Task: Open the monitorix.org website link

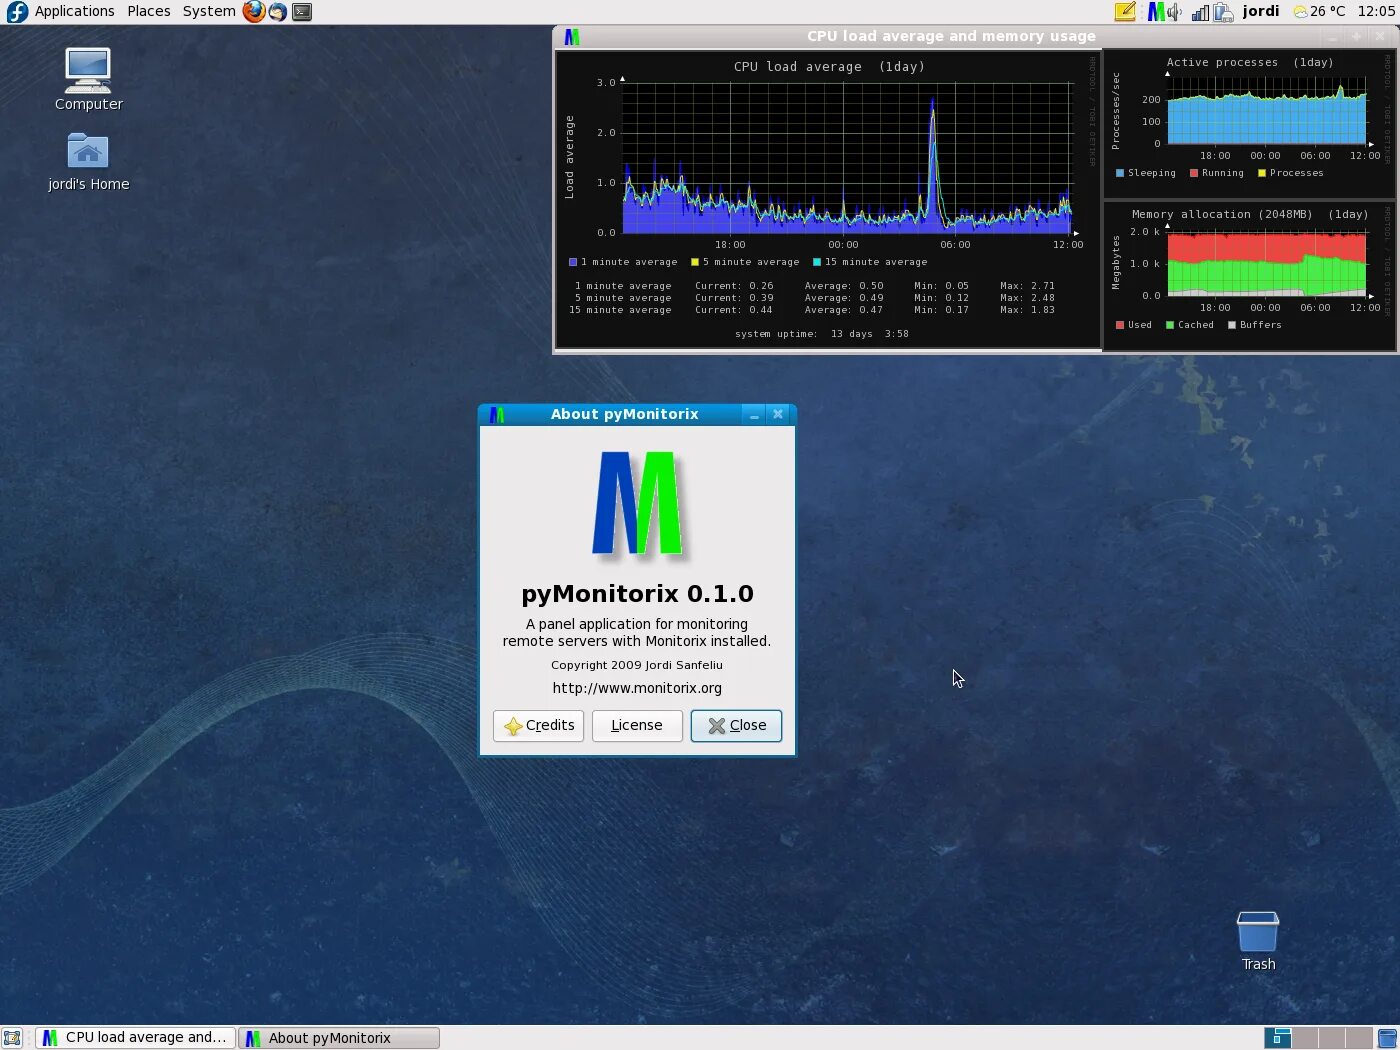Action: click(x=637, y=688)
